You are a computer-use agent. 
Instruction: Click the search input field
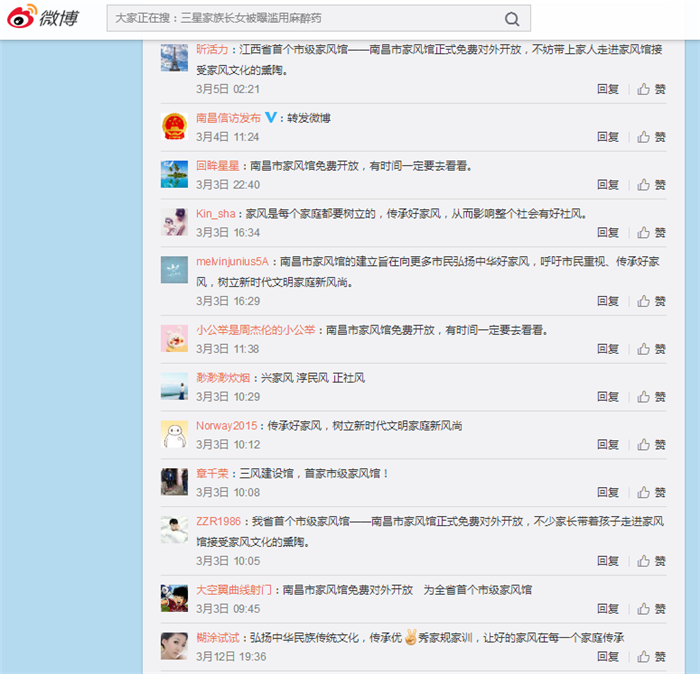pyautogui.click(x=300, y=19)
